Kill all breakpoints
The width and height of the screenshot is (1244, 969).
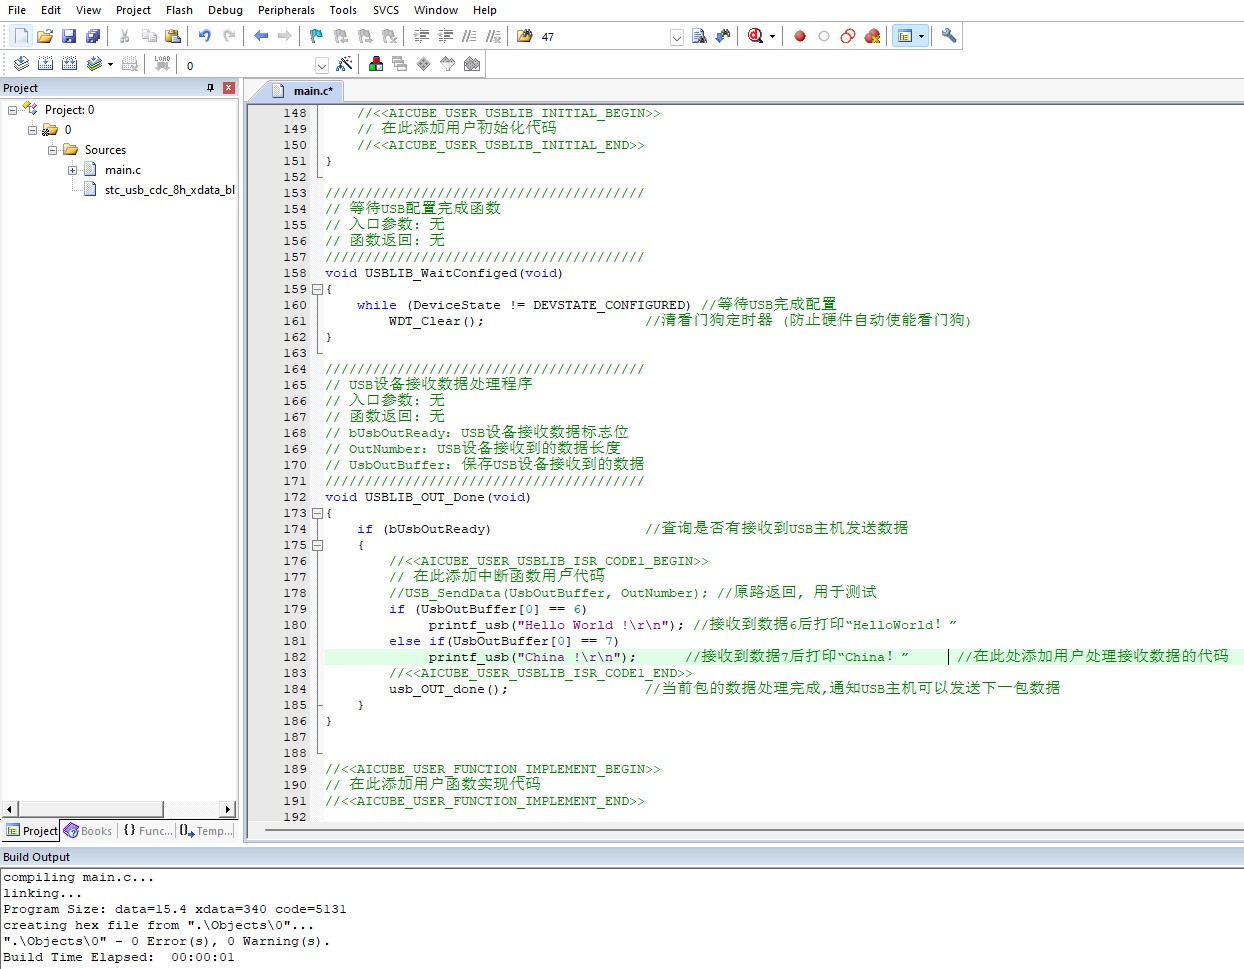[x=872, y=36]
